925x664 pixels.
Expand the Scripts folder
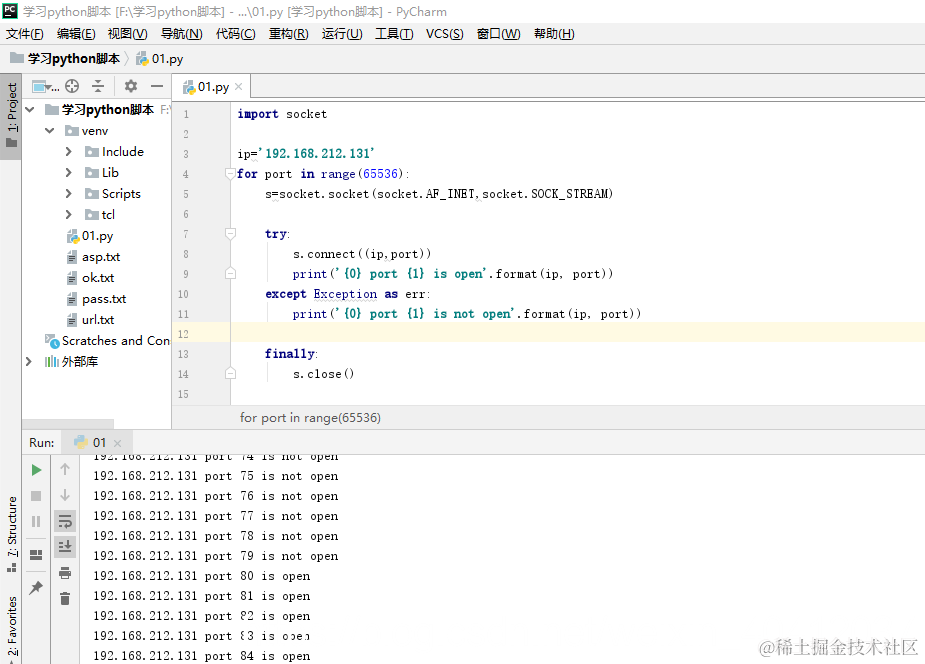click(x=68, y=193)
